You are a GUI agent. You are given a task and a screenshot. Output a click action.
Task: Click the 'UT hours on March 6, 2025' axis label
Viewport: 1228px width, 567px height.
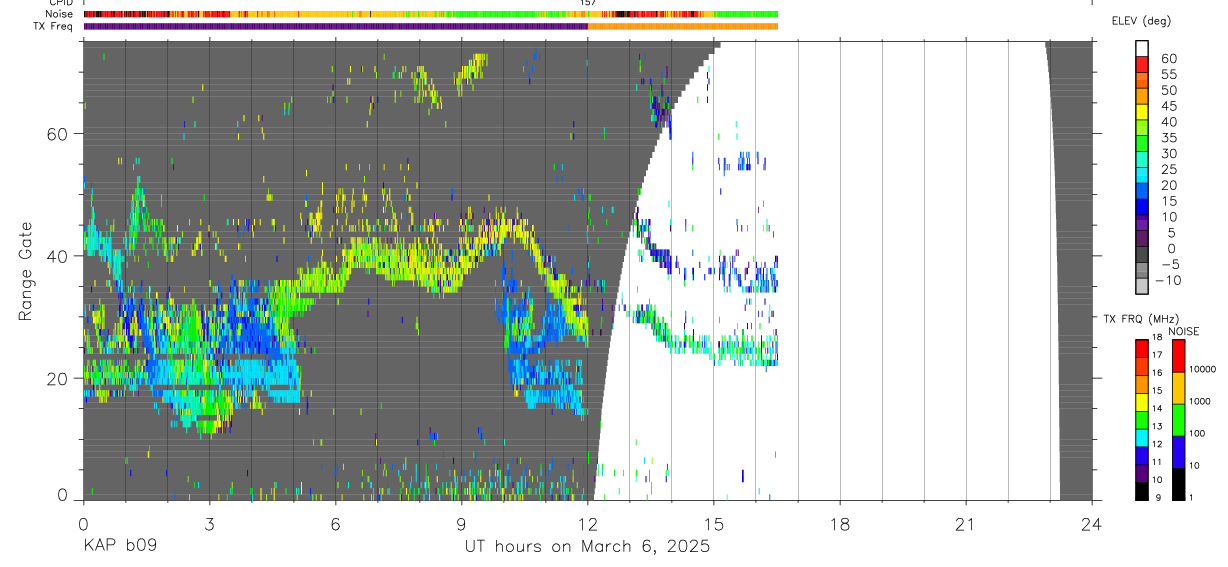(x=587, y=546)
